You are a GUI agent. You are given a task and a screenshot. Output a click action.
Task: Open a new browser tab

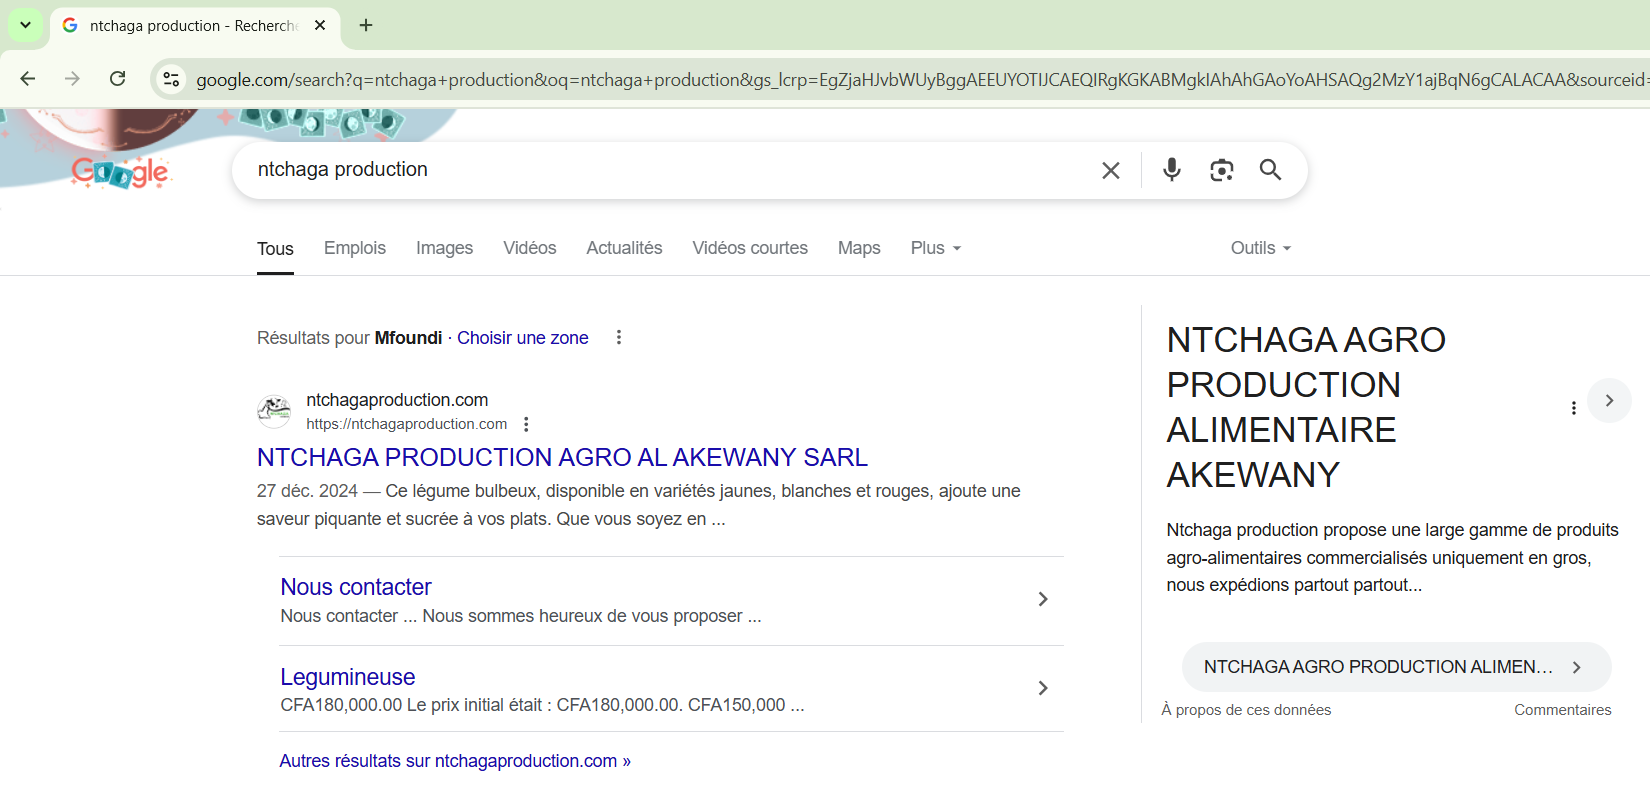tap(366, 25)
